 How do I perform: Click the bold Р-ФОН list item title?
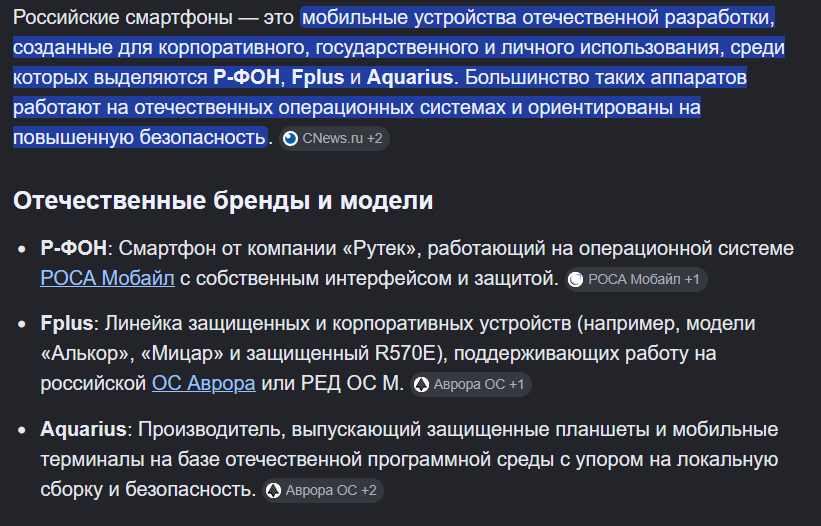73,248
